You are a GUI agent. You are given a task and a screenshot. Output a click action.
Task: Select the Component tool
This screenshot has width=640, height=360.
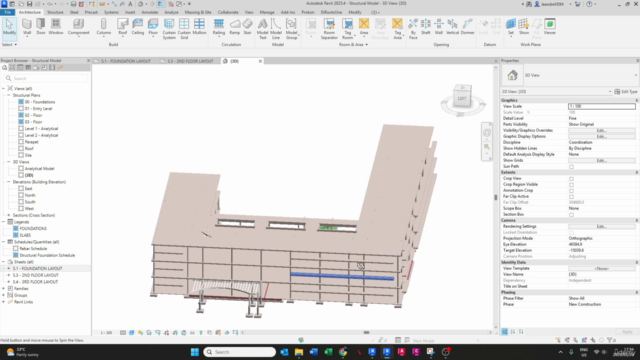tap(78, 27)
